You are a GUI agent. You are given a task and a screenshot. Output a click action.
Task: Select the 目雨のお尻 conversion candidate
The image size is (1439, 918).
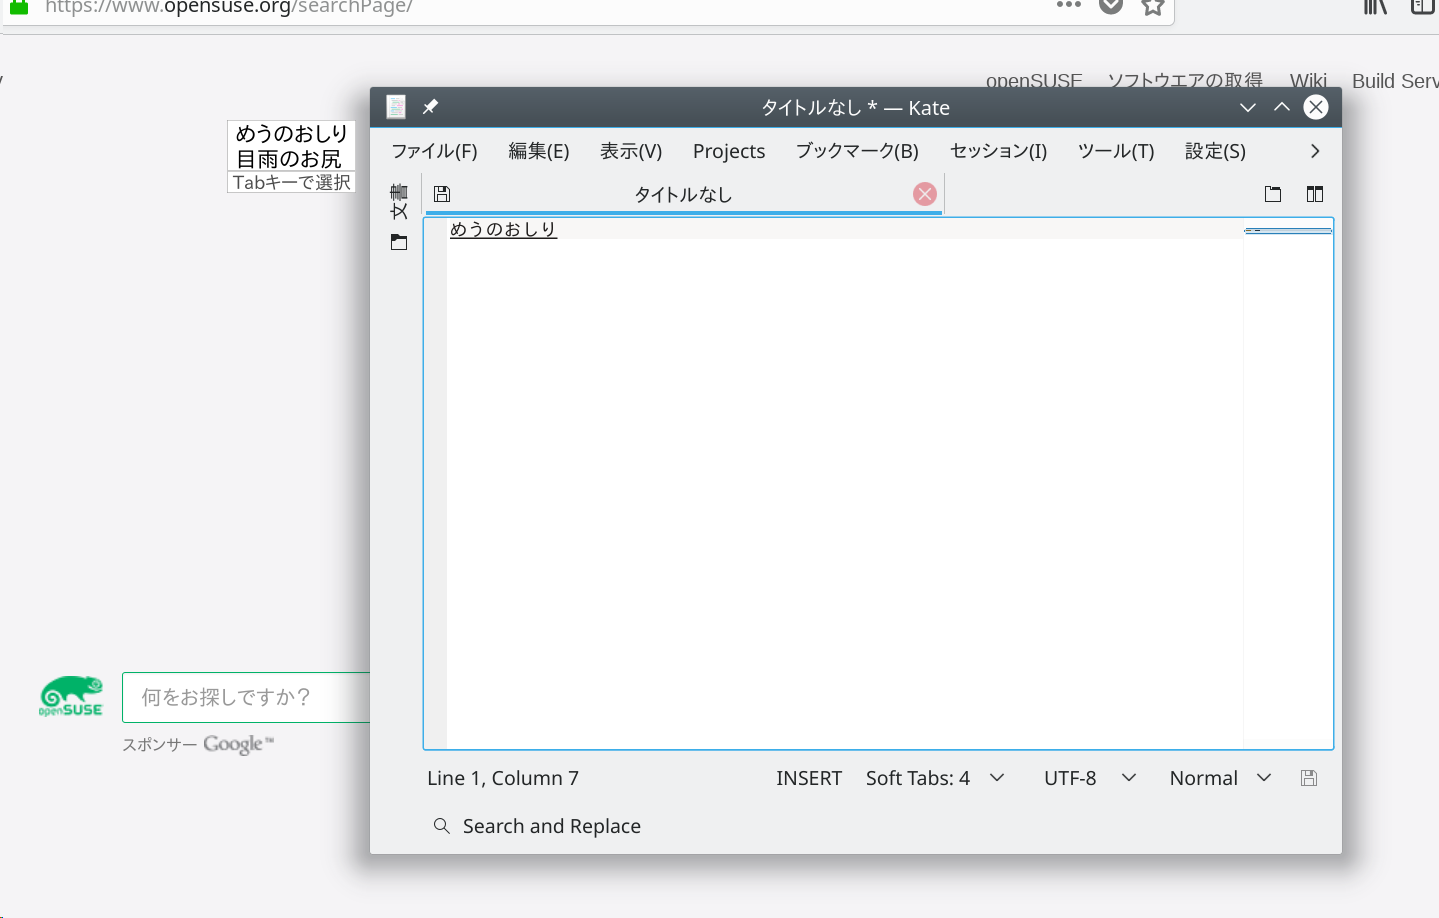289,159
